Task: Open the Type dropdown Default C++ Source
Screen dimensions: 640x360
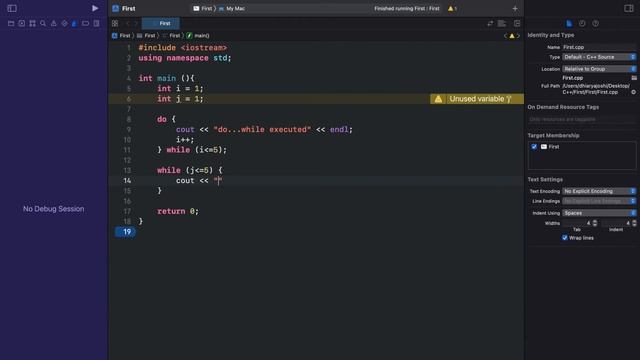Action: 599,57
